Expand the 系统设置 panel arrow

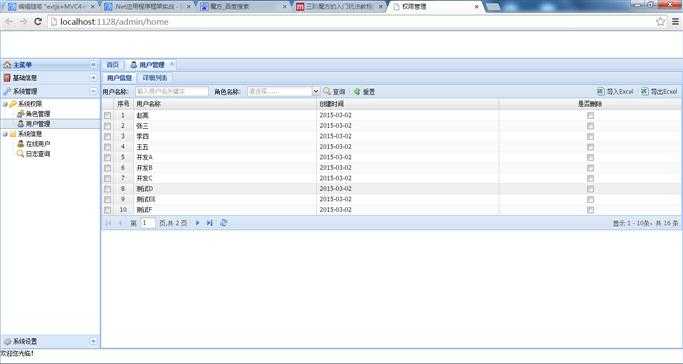(x=93, y=341)
